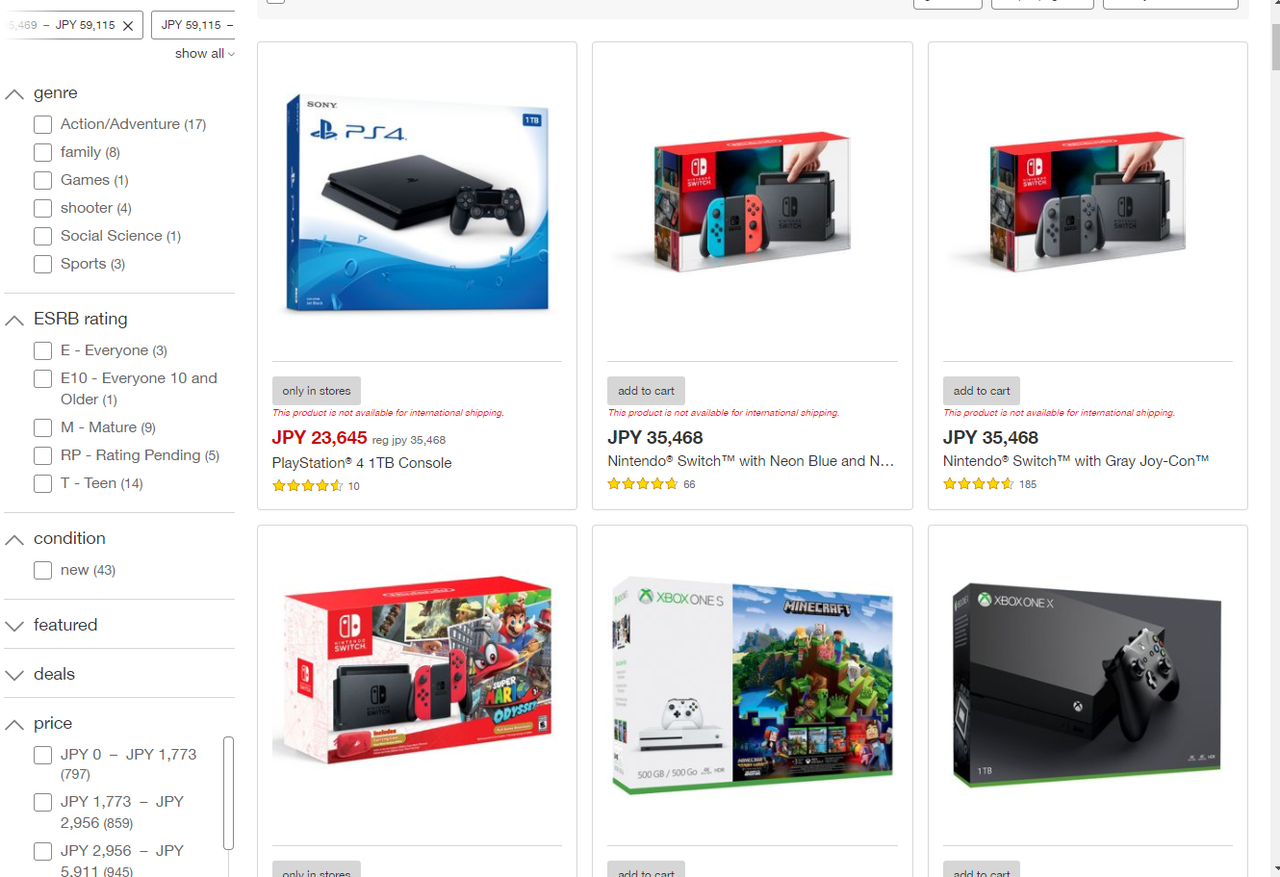Image resolution: width=1280 pixels, height=877 pixels.
Task: Expand the deals filter section
Action: 15,675
